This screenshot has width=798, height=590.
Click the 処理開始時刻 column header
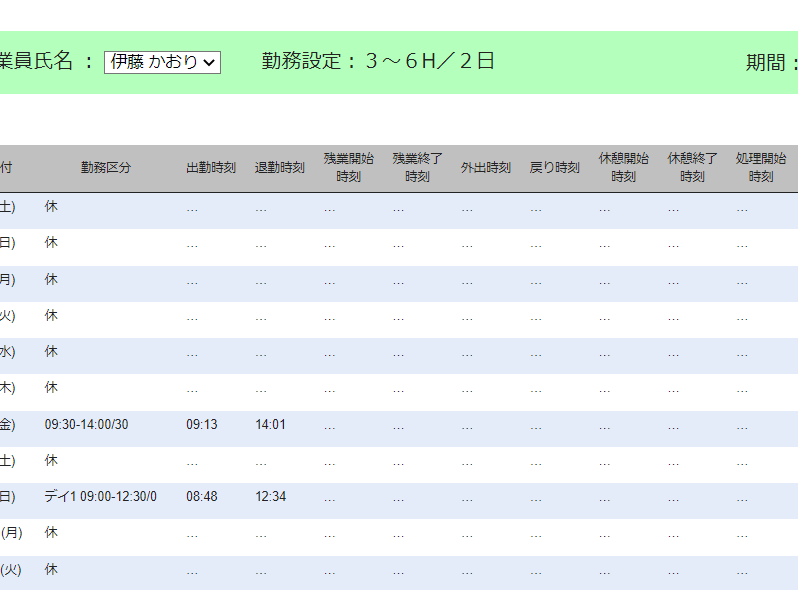(761, 168)
